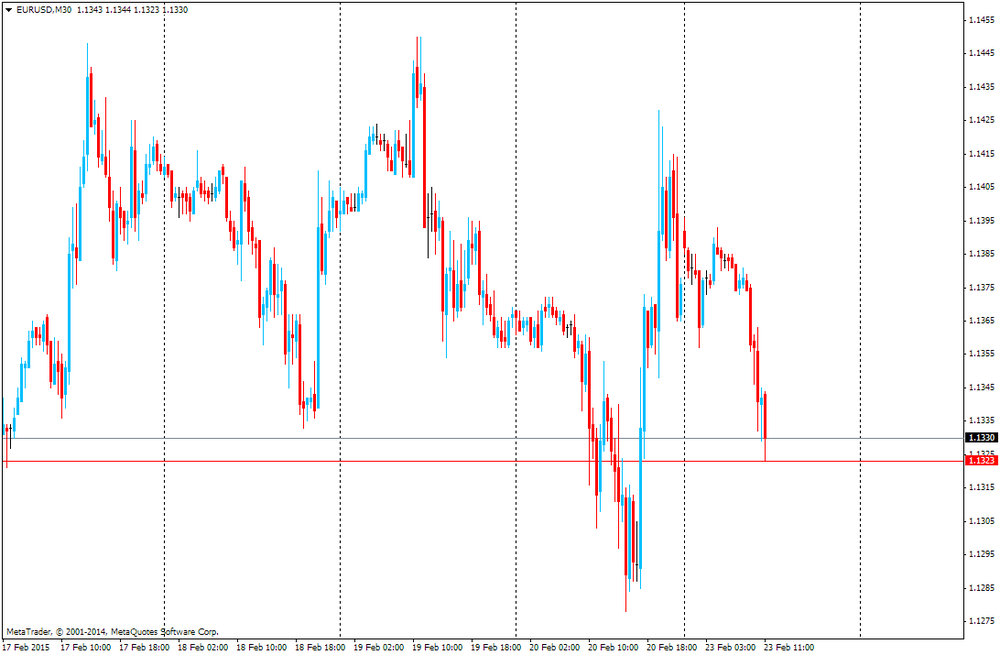Click the 1.1305 price axis label

tap(982, 521)
